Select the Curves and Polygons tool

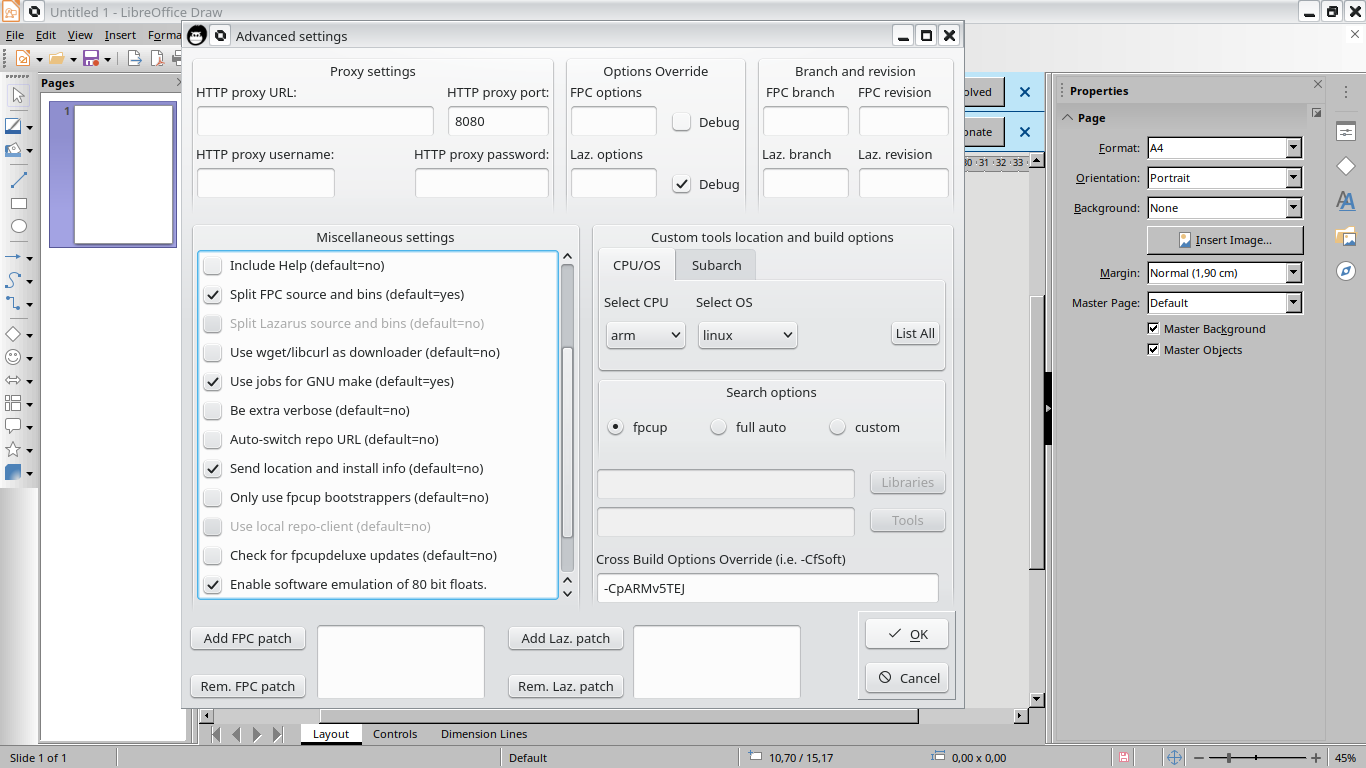tap(13, 280)
